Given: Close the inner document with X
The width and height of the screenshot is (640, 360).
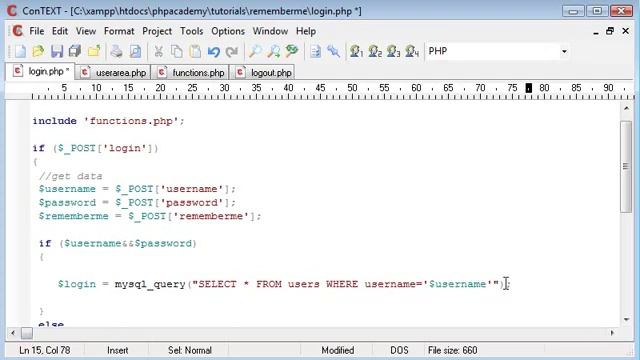Looking at the screenshot, I should pos(625,31).
